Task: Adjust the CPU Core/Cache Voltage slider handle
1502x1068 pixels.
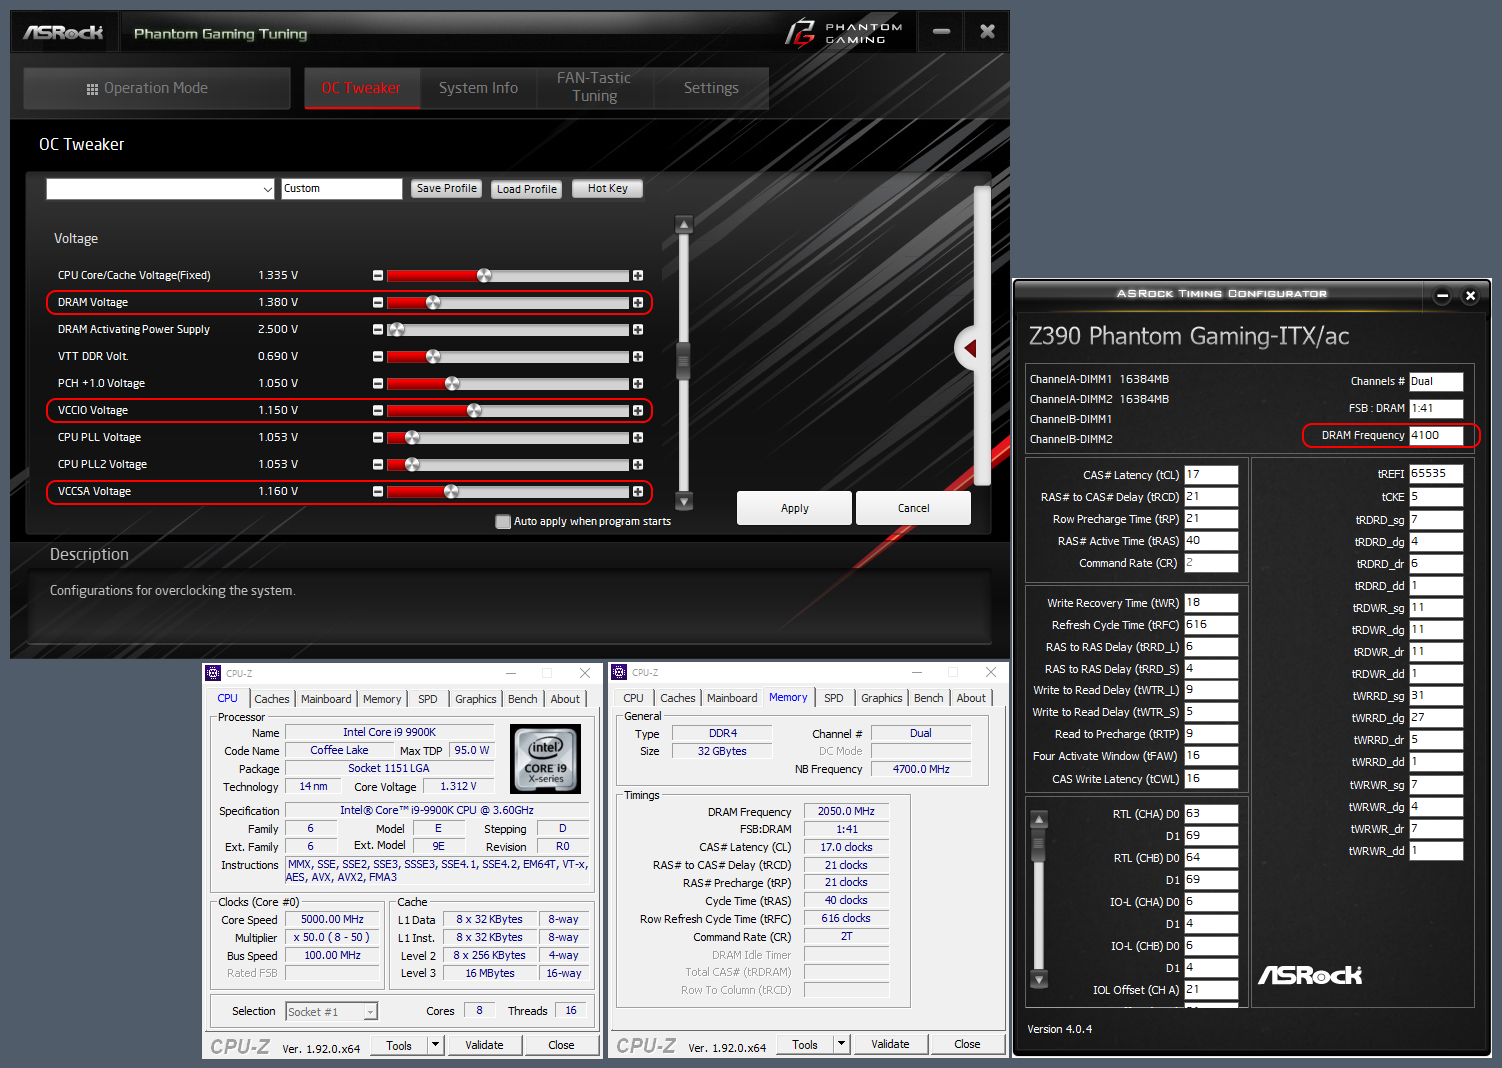Action: click(x=484, y=275)
